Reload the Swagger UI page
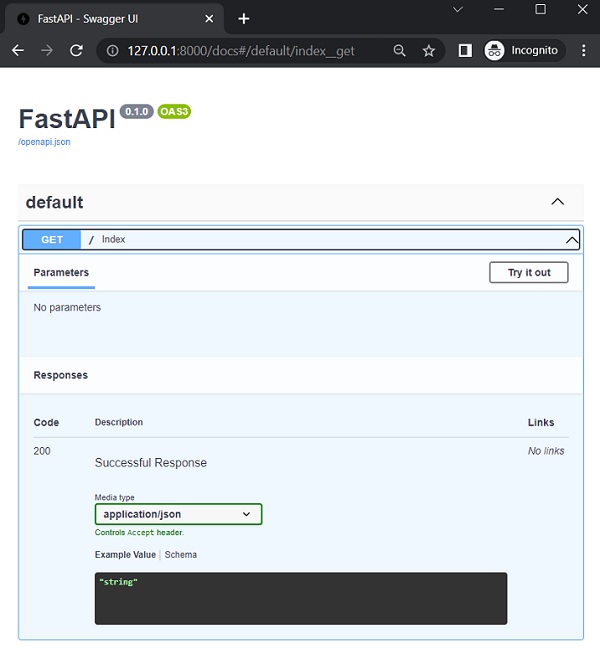Screen dimensions: 600x654 tap(76, 51)
